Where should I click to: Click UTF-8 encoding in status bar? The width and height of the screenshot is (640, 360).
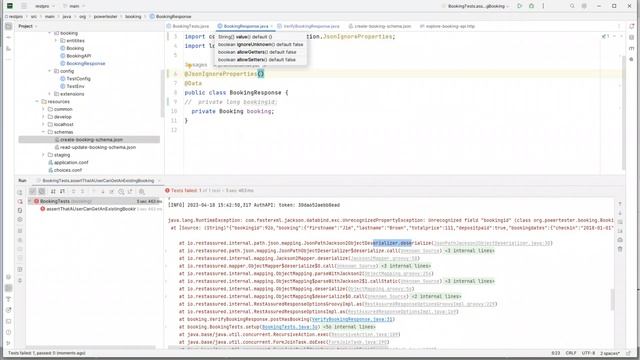(588, 353)
